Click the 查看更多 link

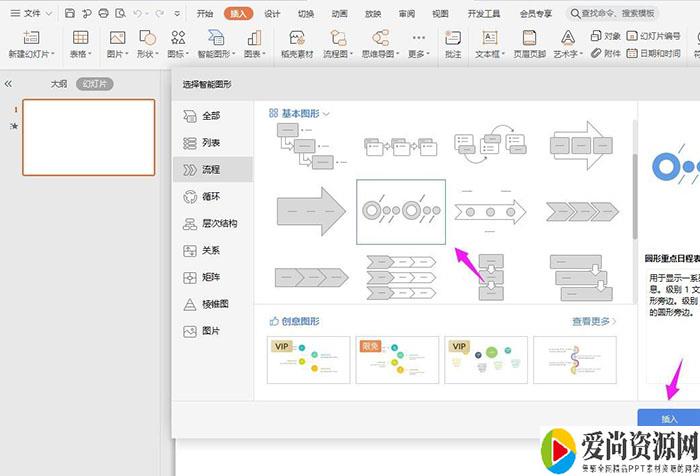click(x=594, y=321)
